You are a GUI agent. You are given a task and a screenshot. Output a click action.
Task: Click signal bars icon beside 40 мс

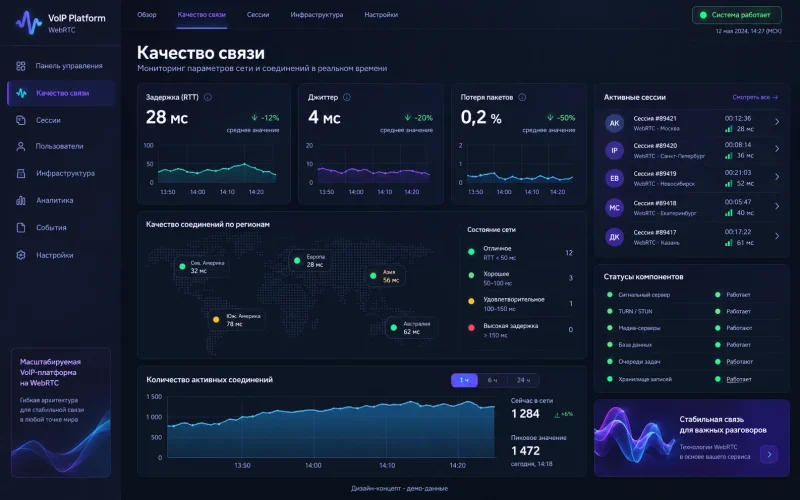click(x=729, y=213)
